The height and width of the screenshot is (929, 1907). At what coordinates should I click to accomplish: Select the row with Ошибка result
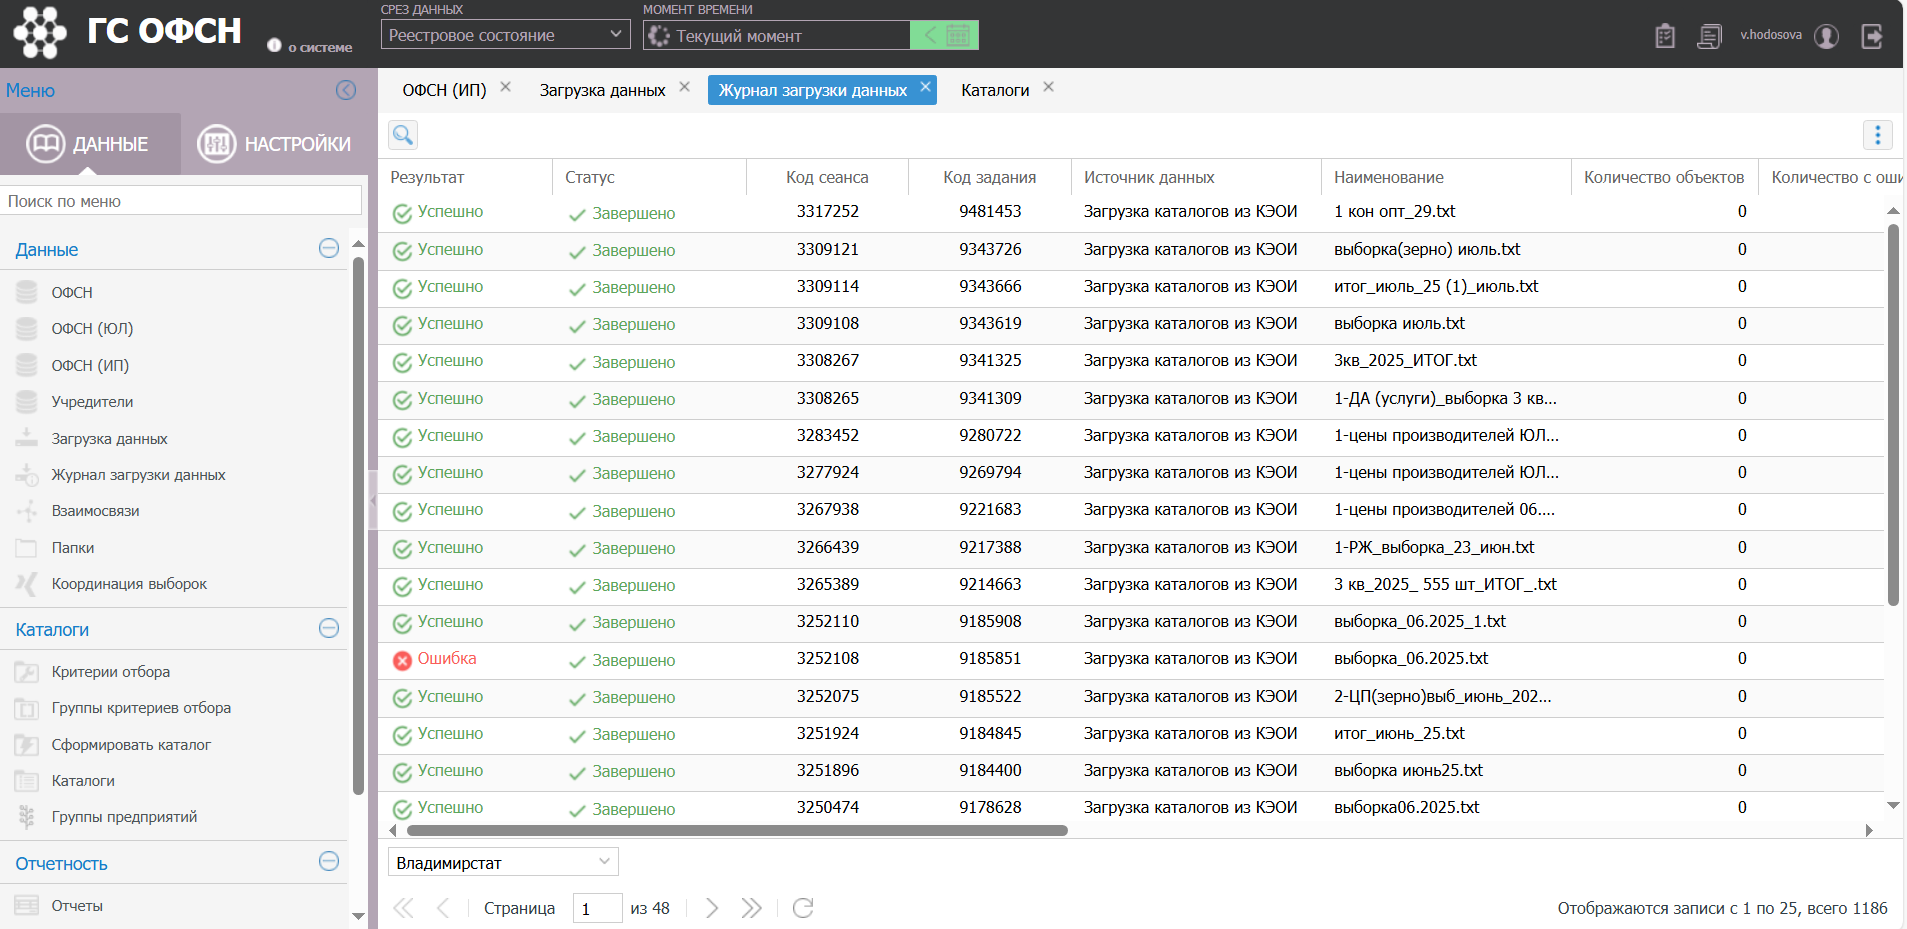point(1130,660)
